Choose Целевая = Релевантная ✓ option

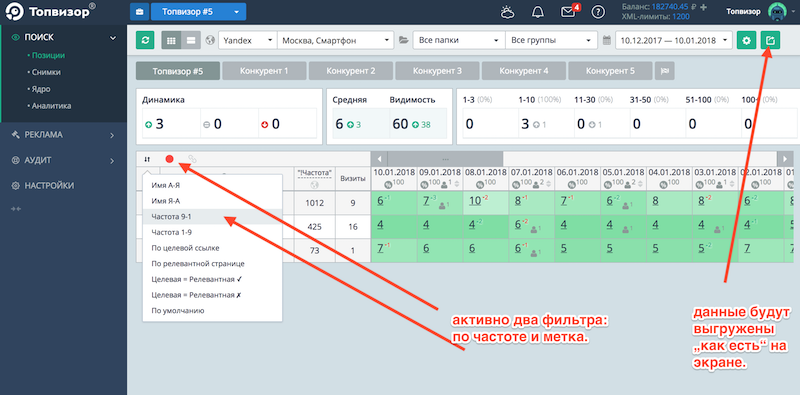coord(212,279)
